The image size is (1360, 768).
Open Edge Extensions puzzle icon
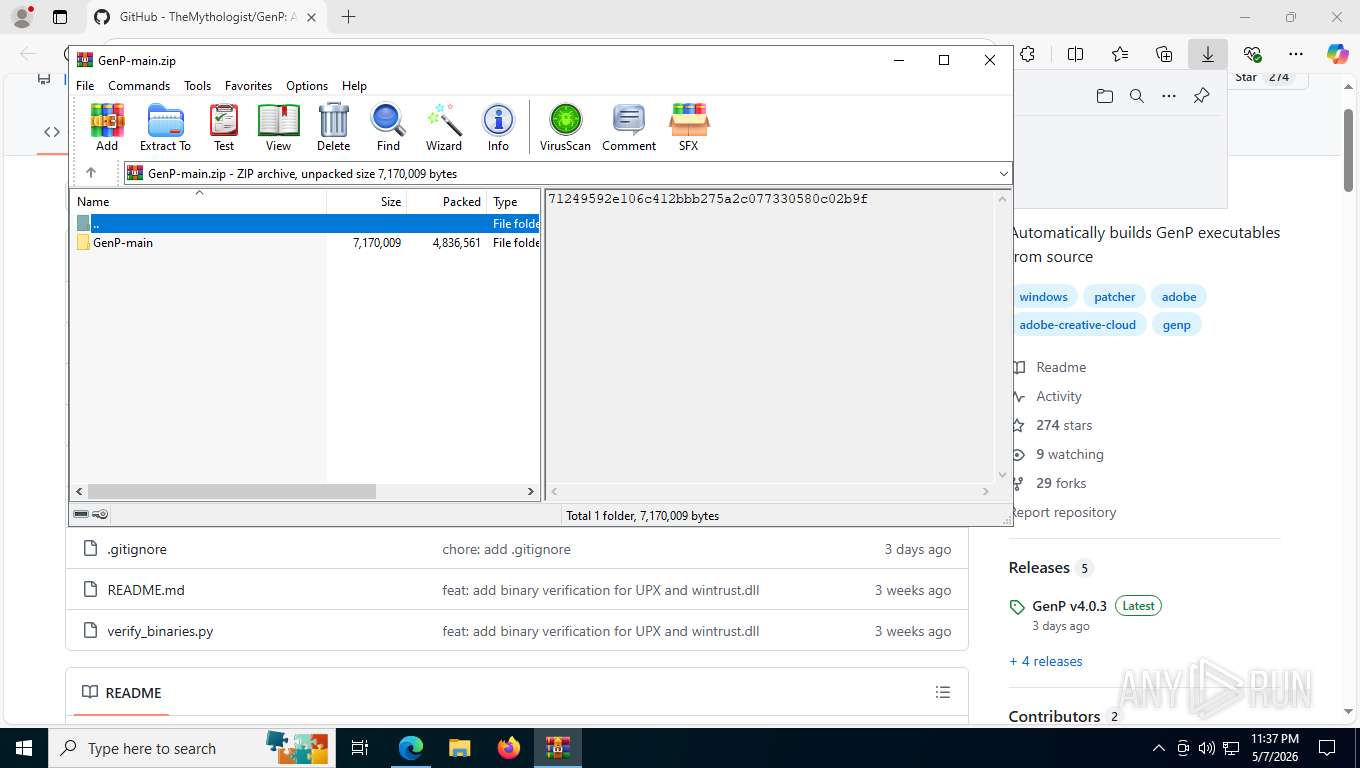point(1028,54)
